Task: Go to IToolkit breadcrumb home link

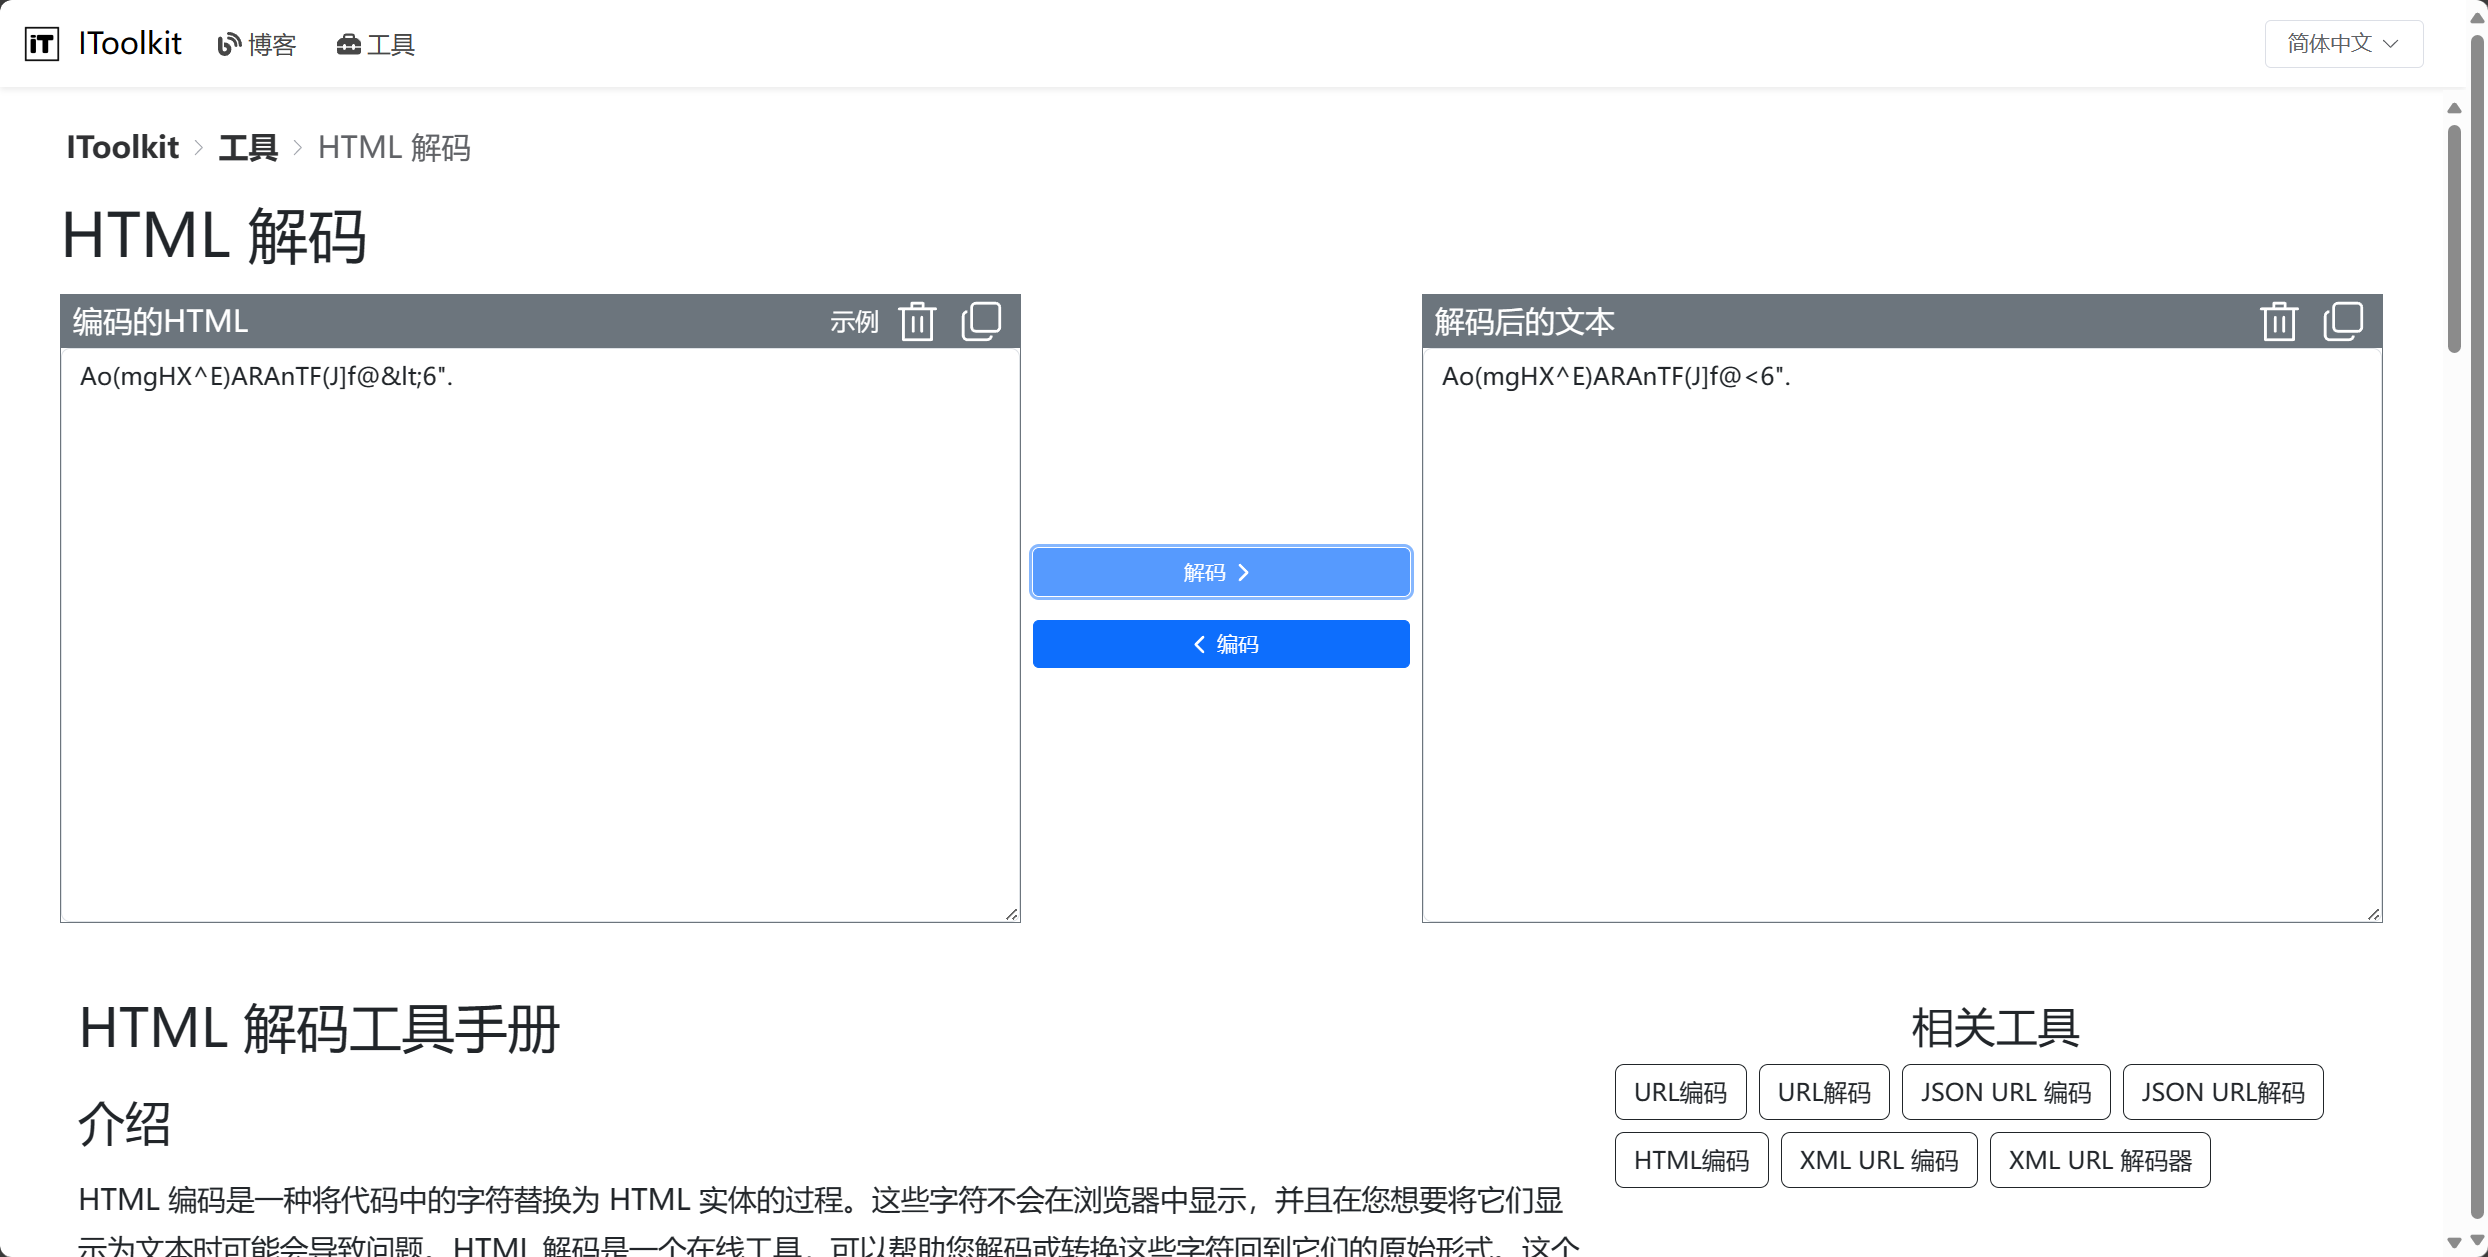Action: click(122, 148)
